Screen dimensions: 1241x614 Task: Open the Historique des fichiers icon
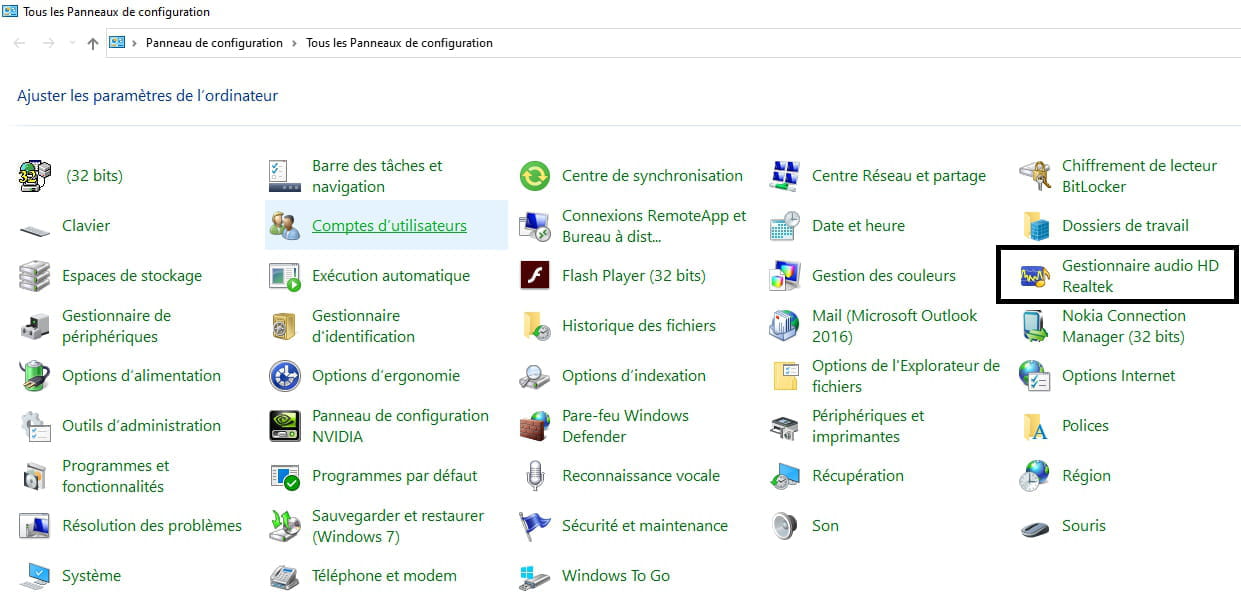click(x=535, y=326)
